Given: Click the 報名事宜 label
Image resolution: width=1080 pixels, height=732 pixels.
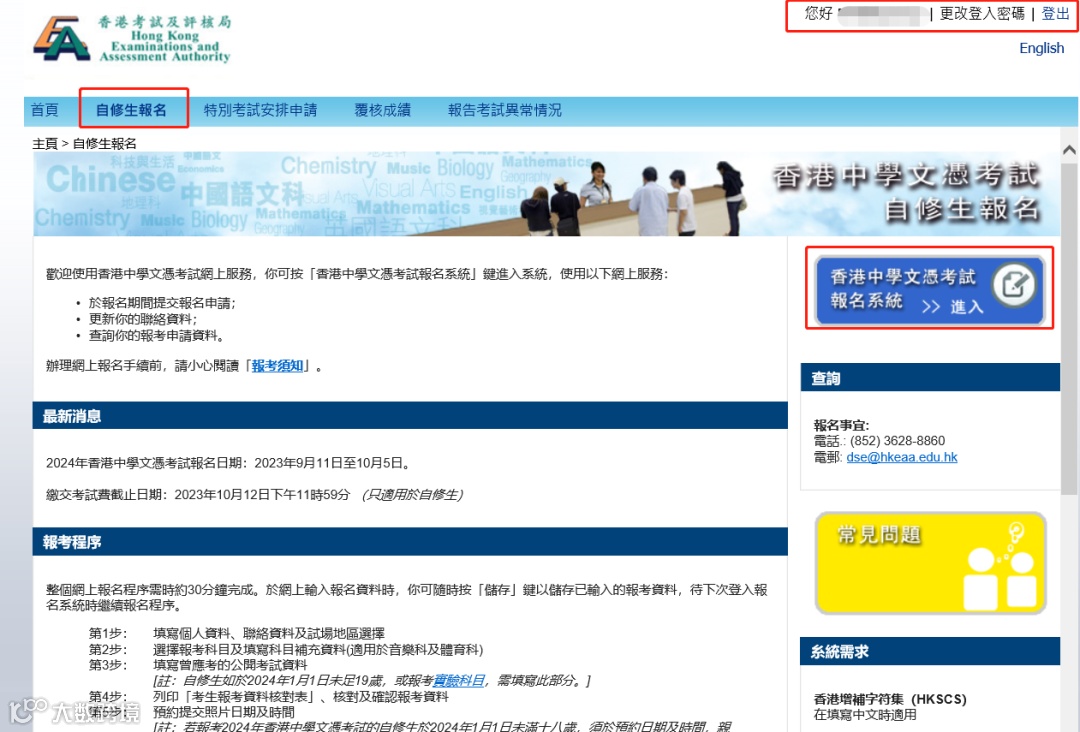Looking at the screenshot, I should coord(841,425).
